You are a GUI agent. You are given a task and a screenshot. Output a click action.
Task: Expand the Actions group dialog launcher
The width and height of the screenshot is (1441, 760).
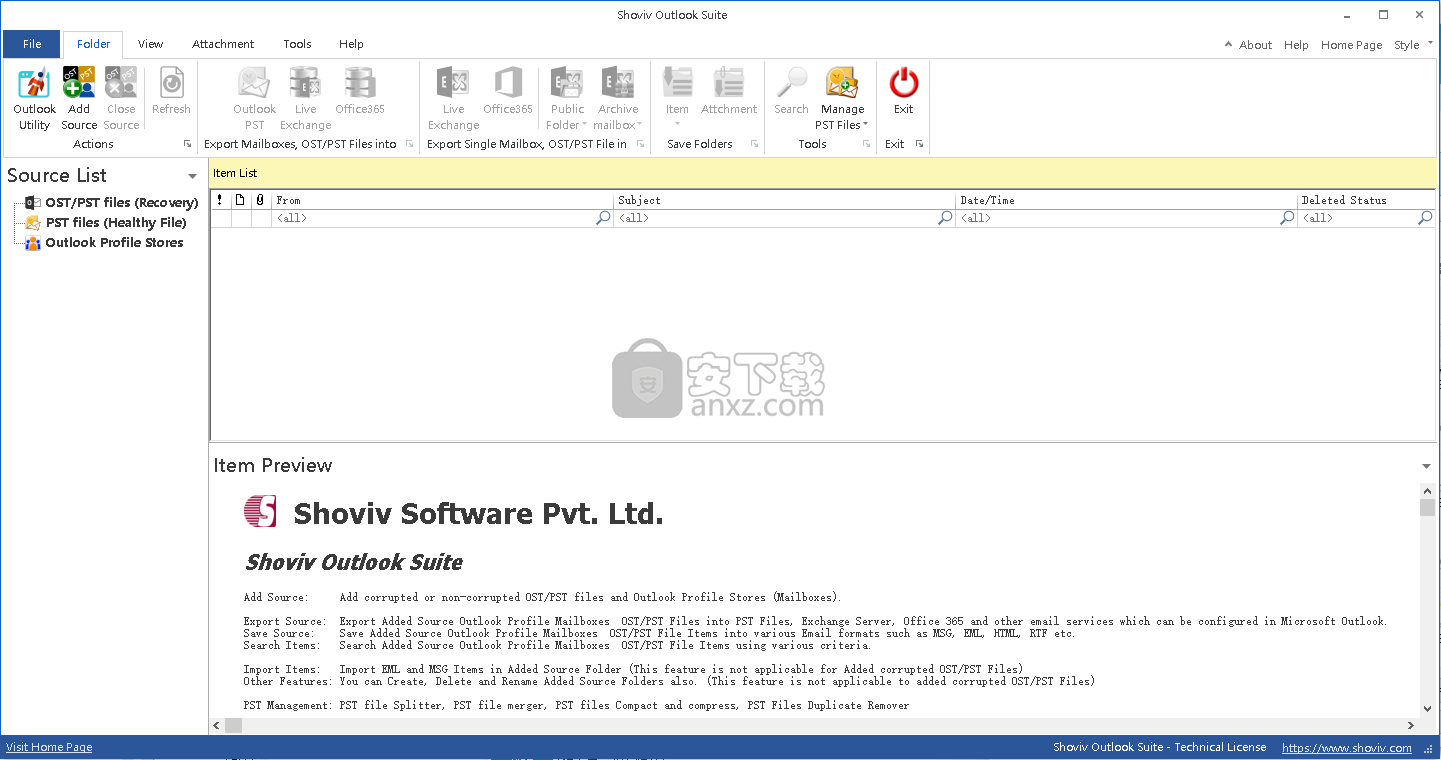click(187, 144)
